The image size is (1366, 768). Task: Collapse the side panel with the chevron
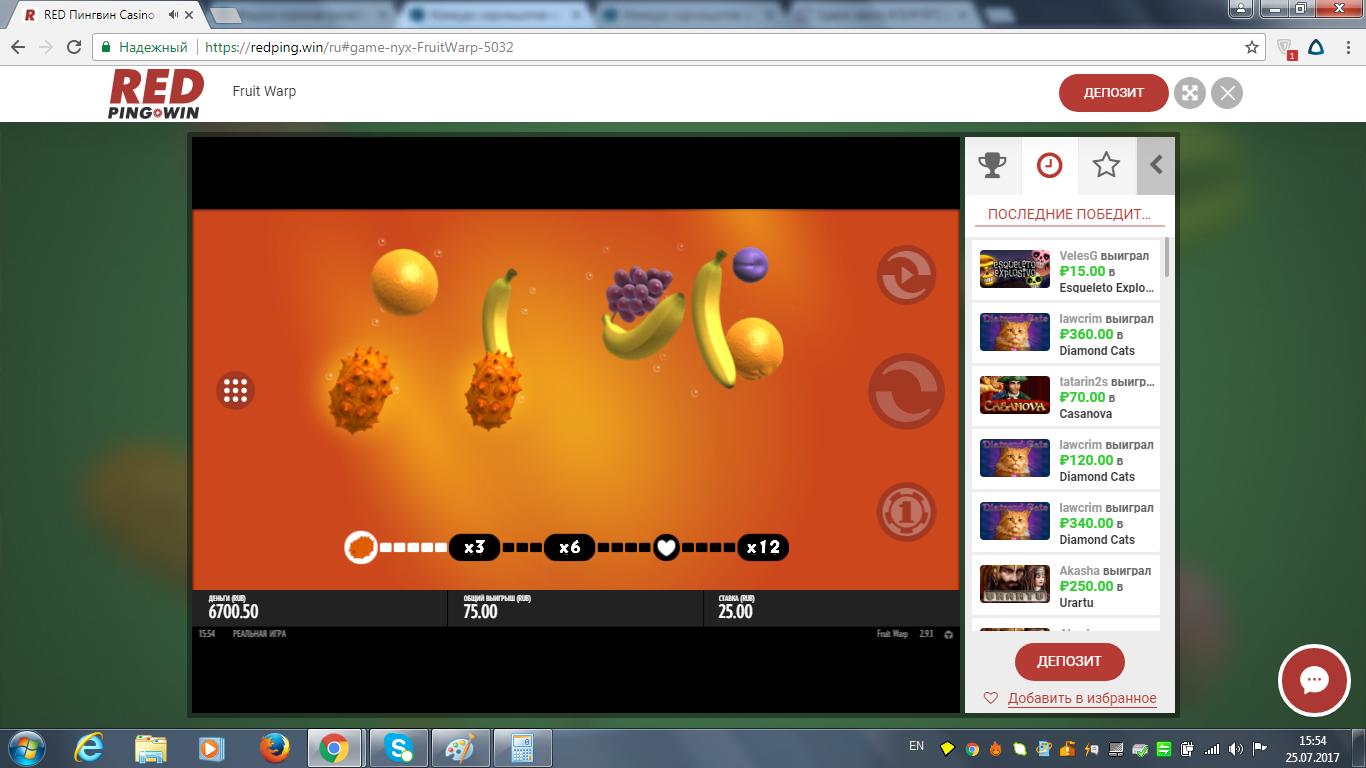click(1156, 165)
